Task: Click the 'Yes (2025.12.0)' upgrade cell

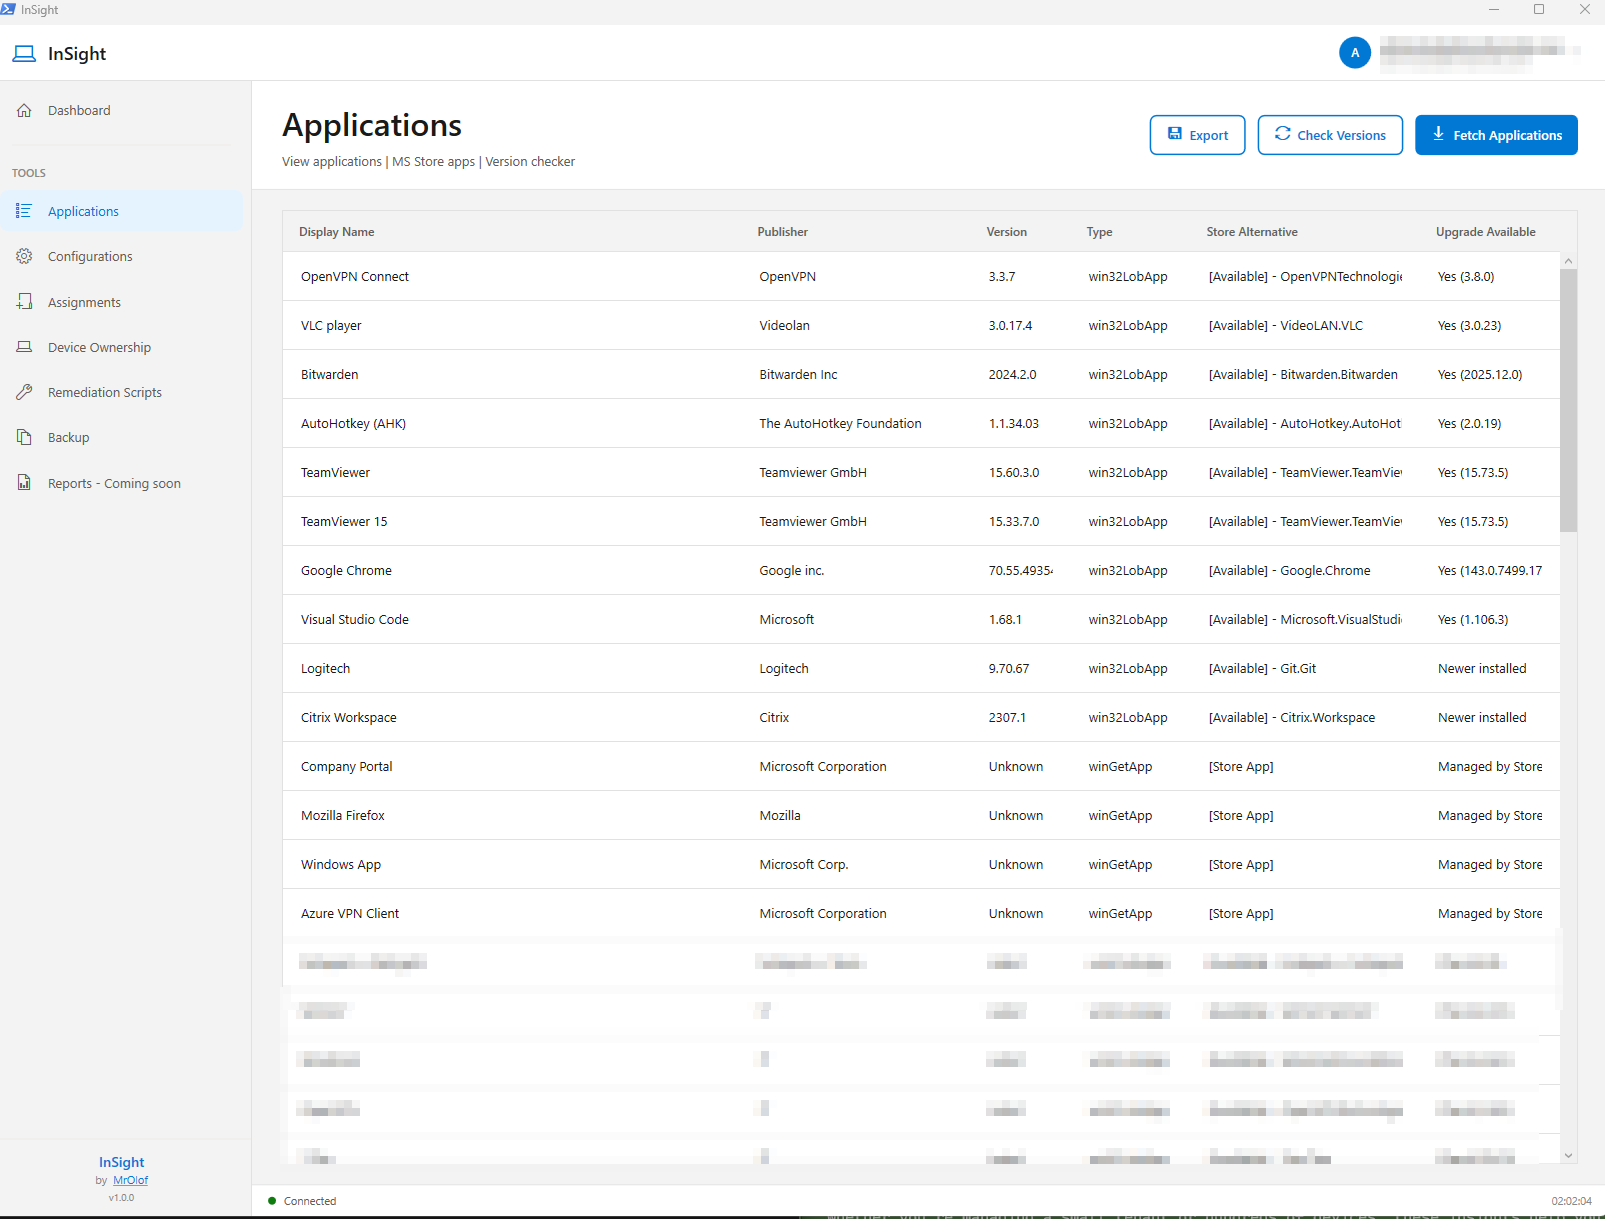Action: point(1480,375)
